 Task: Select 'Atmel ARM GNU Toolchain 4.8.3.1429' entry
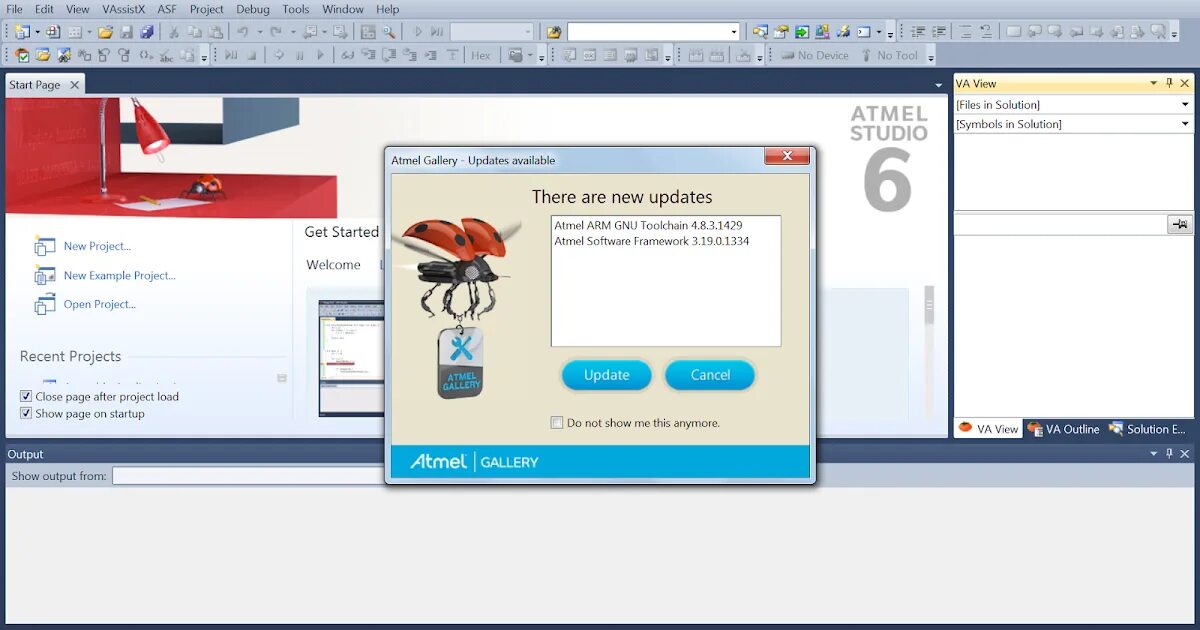[x=648, y=225]
